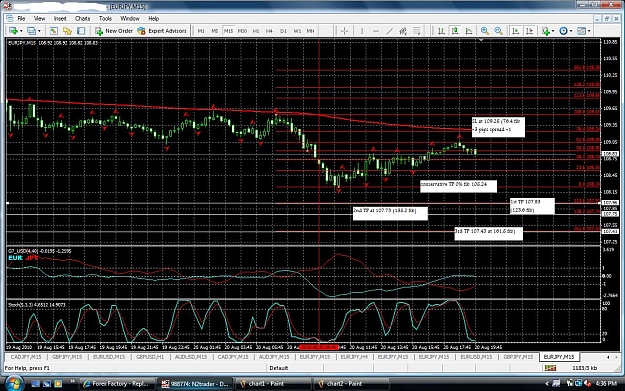The height and width of the screenshot is (391, 625).
Task: Switch chart to MN timeframe
Action: pos(311,31)
